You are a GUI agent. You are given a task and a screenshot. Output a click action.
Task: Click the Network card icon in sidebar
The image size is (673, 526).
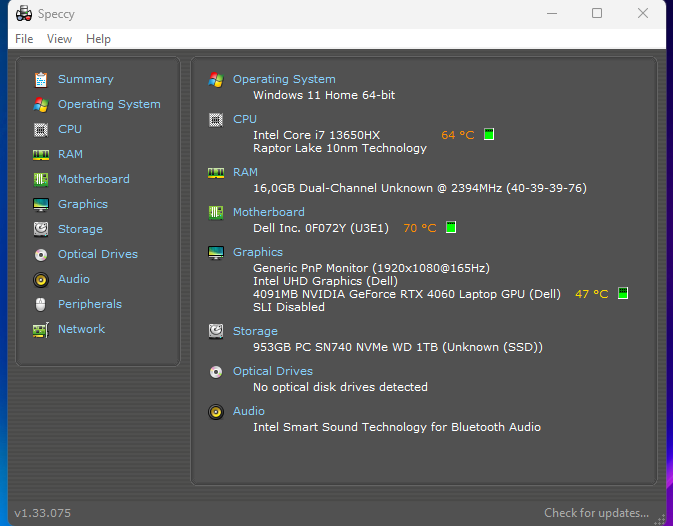41,330
